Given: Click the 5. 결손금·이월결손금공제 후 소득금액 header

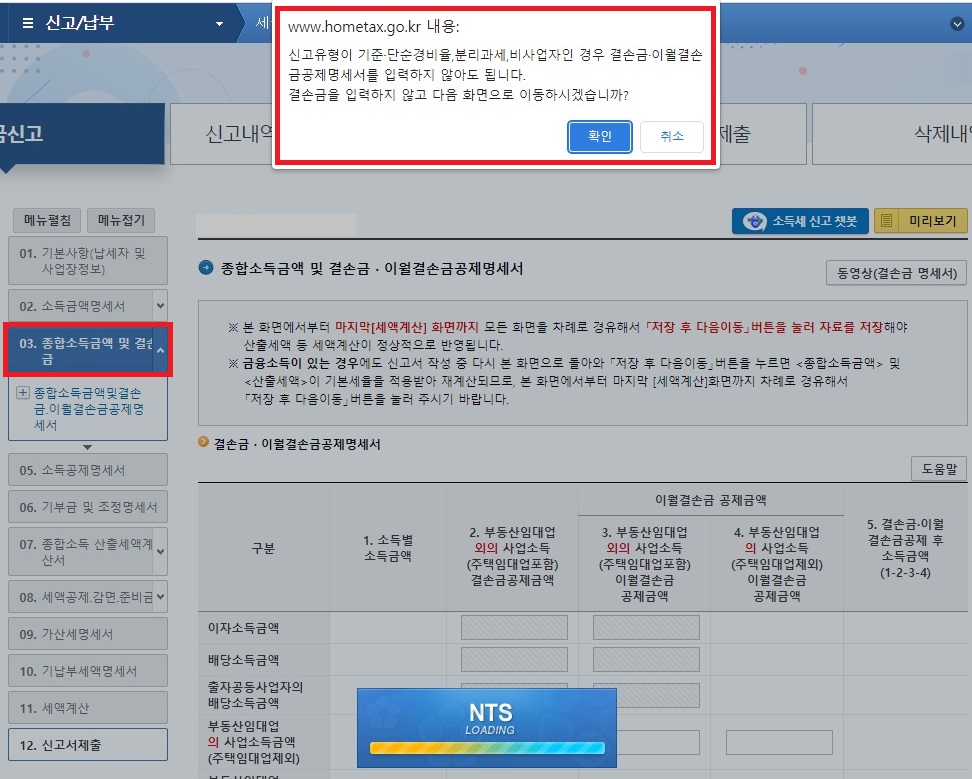Looking at the screenshot, I should (x=906, y=548).
